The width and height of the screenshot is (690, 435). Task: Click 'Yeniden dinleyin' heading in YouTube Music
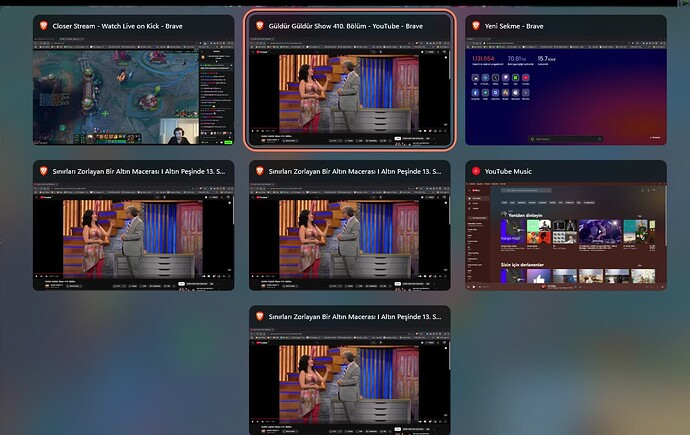[x=525, y=215]
